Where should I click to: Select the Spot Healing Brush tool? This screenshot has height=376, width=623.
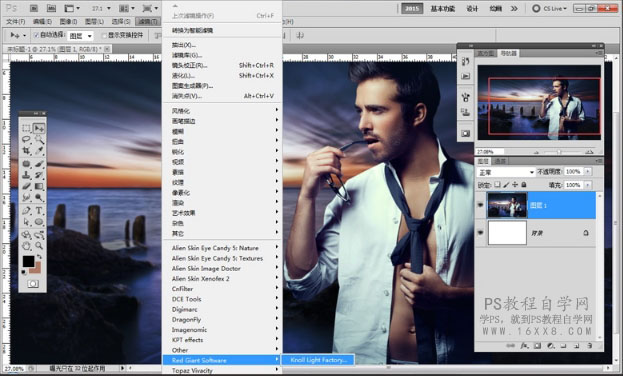pos(27,163)
